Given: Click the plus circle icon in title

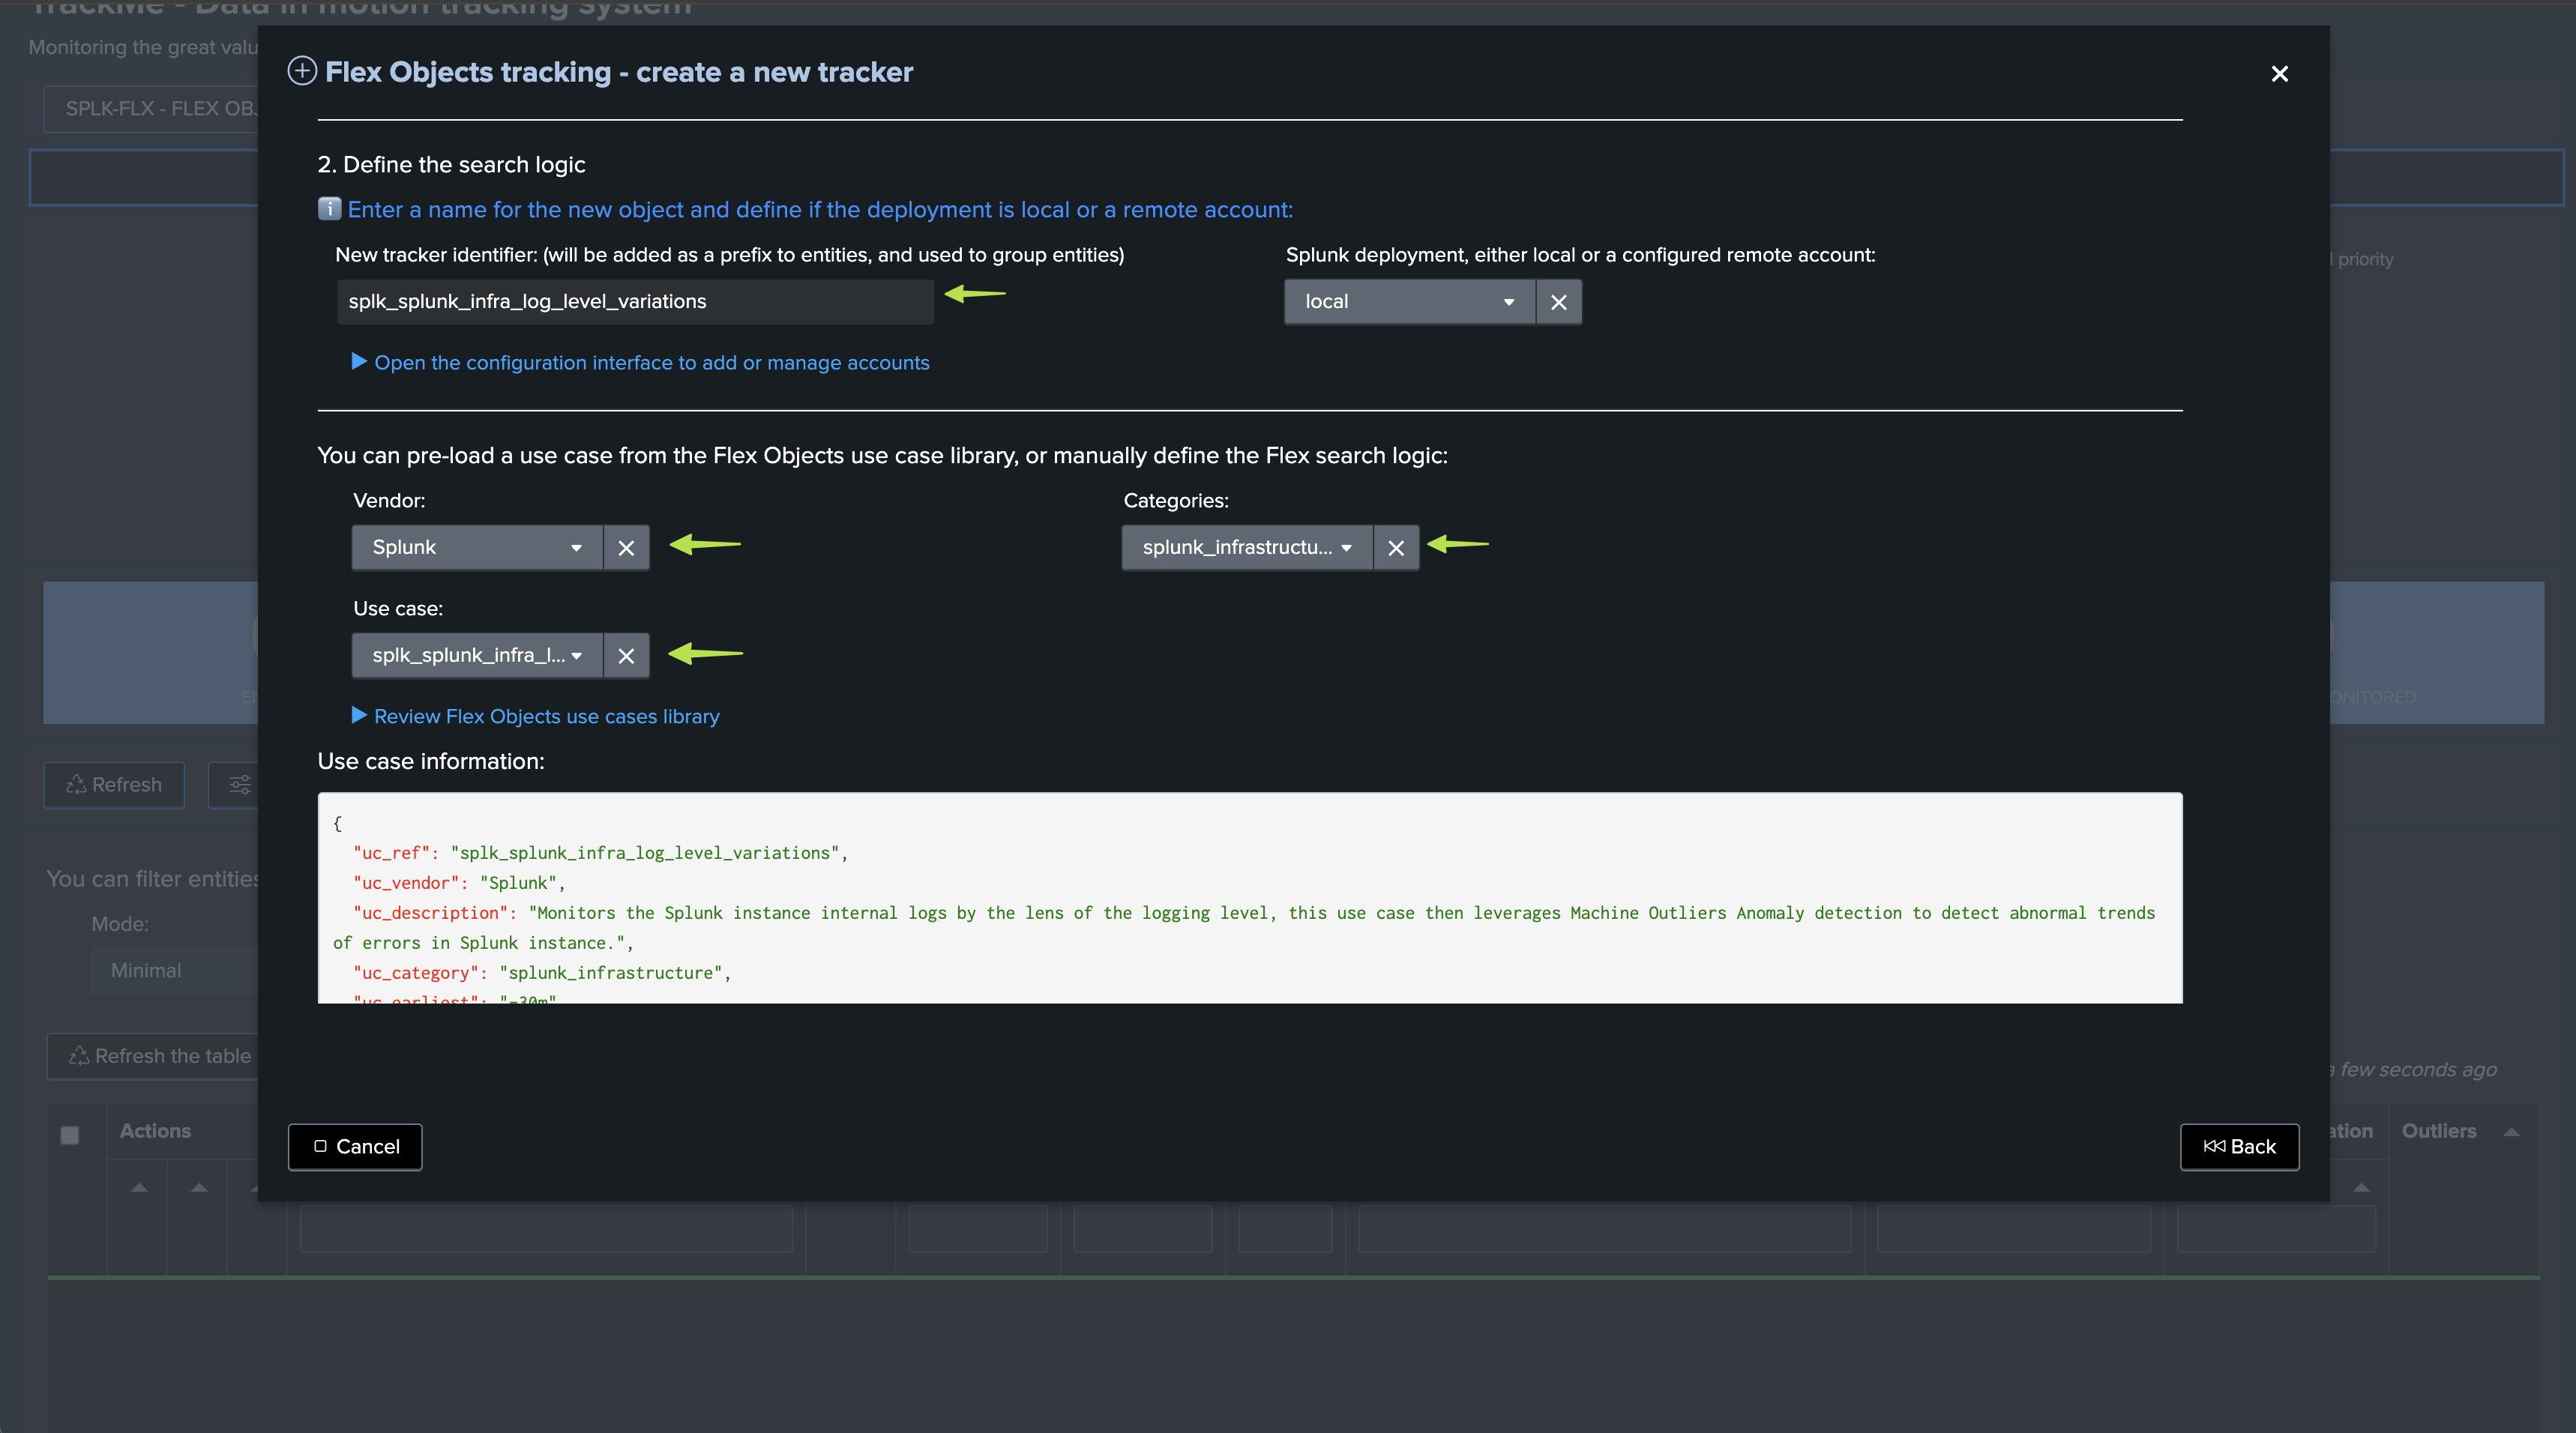Looking at the screenshot, I should [x=302, y=71].
